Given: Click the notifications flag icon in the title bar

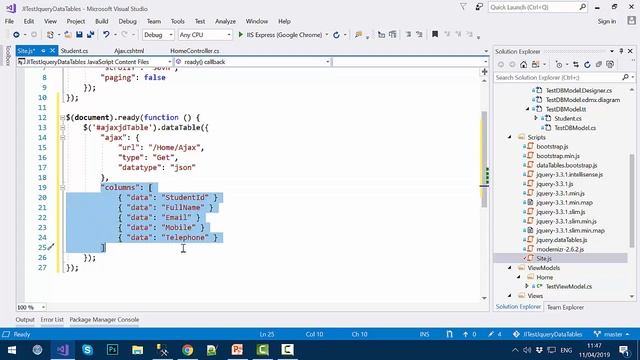Looking at the screenshot, I should [x=463, y=7].
